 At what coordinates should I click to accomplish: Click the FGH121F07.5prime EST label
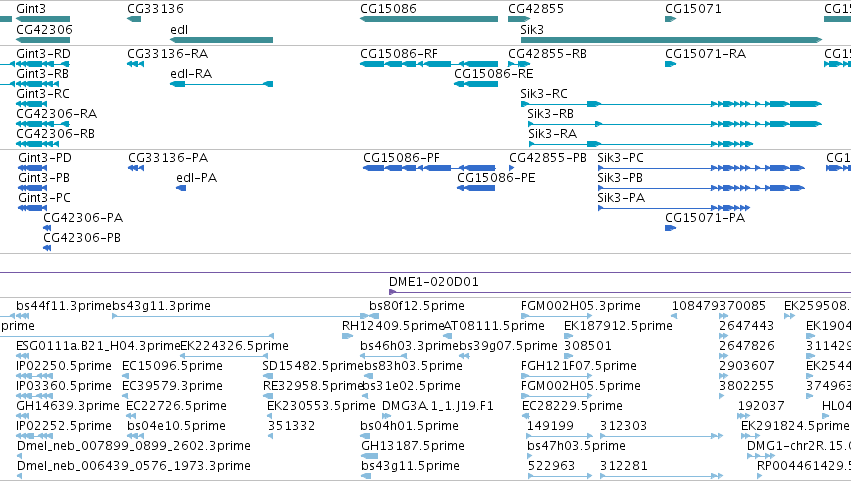click(579, 366)
